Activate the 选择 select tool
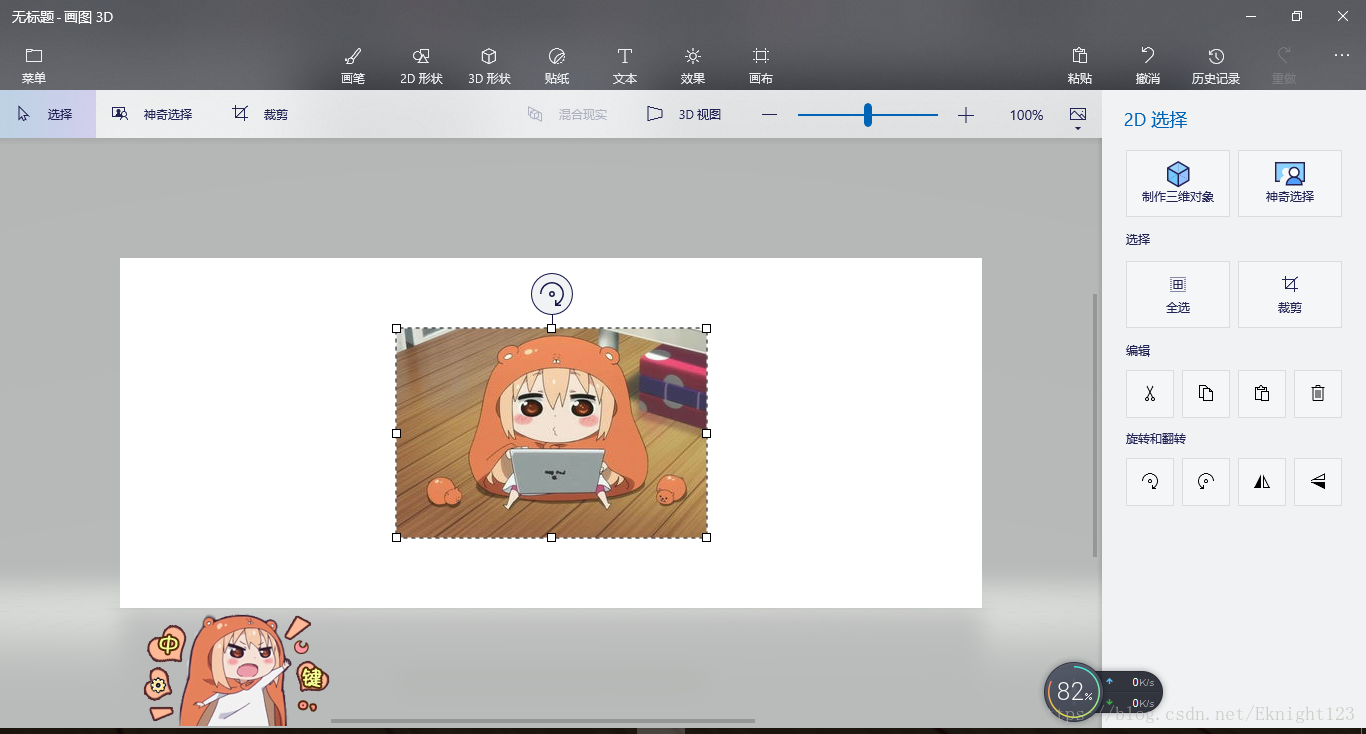Screen dimensions: 1366x734 tap(48, 114)
